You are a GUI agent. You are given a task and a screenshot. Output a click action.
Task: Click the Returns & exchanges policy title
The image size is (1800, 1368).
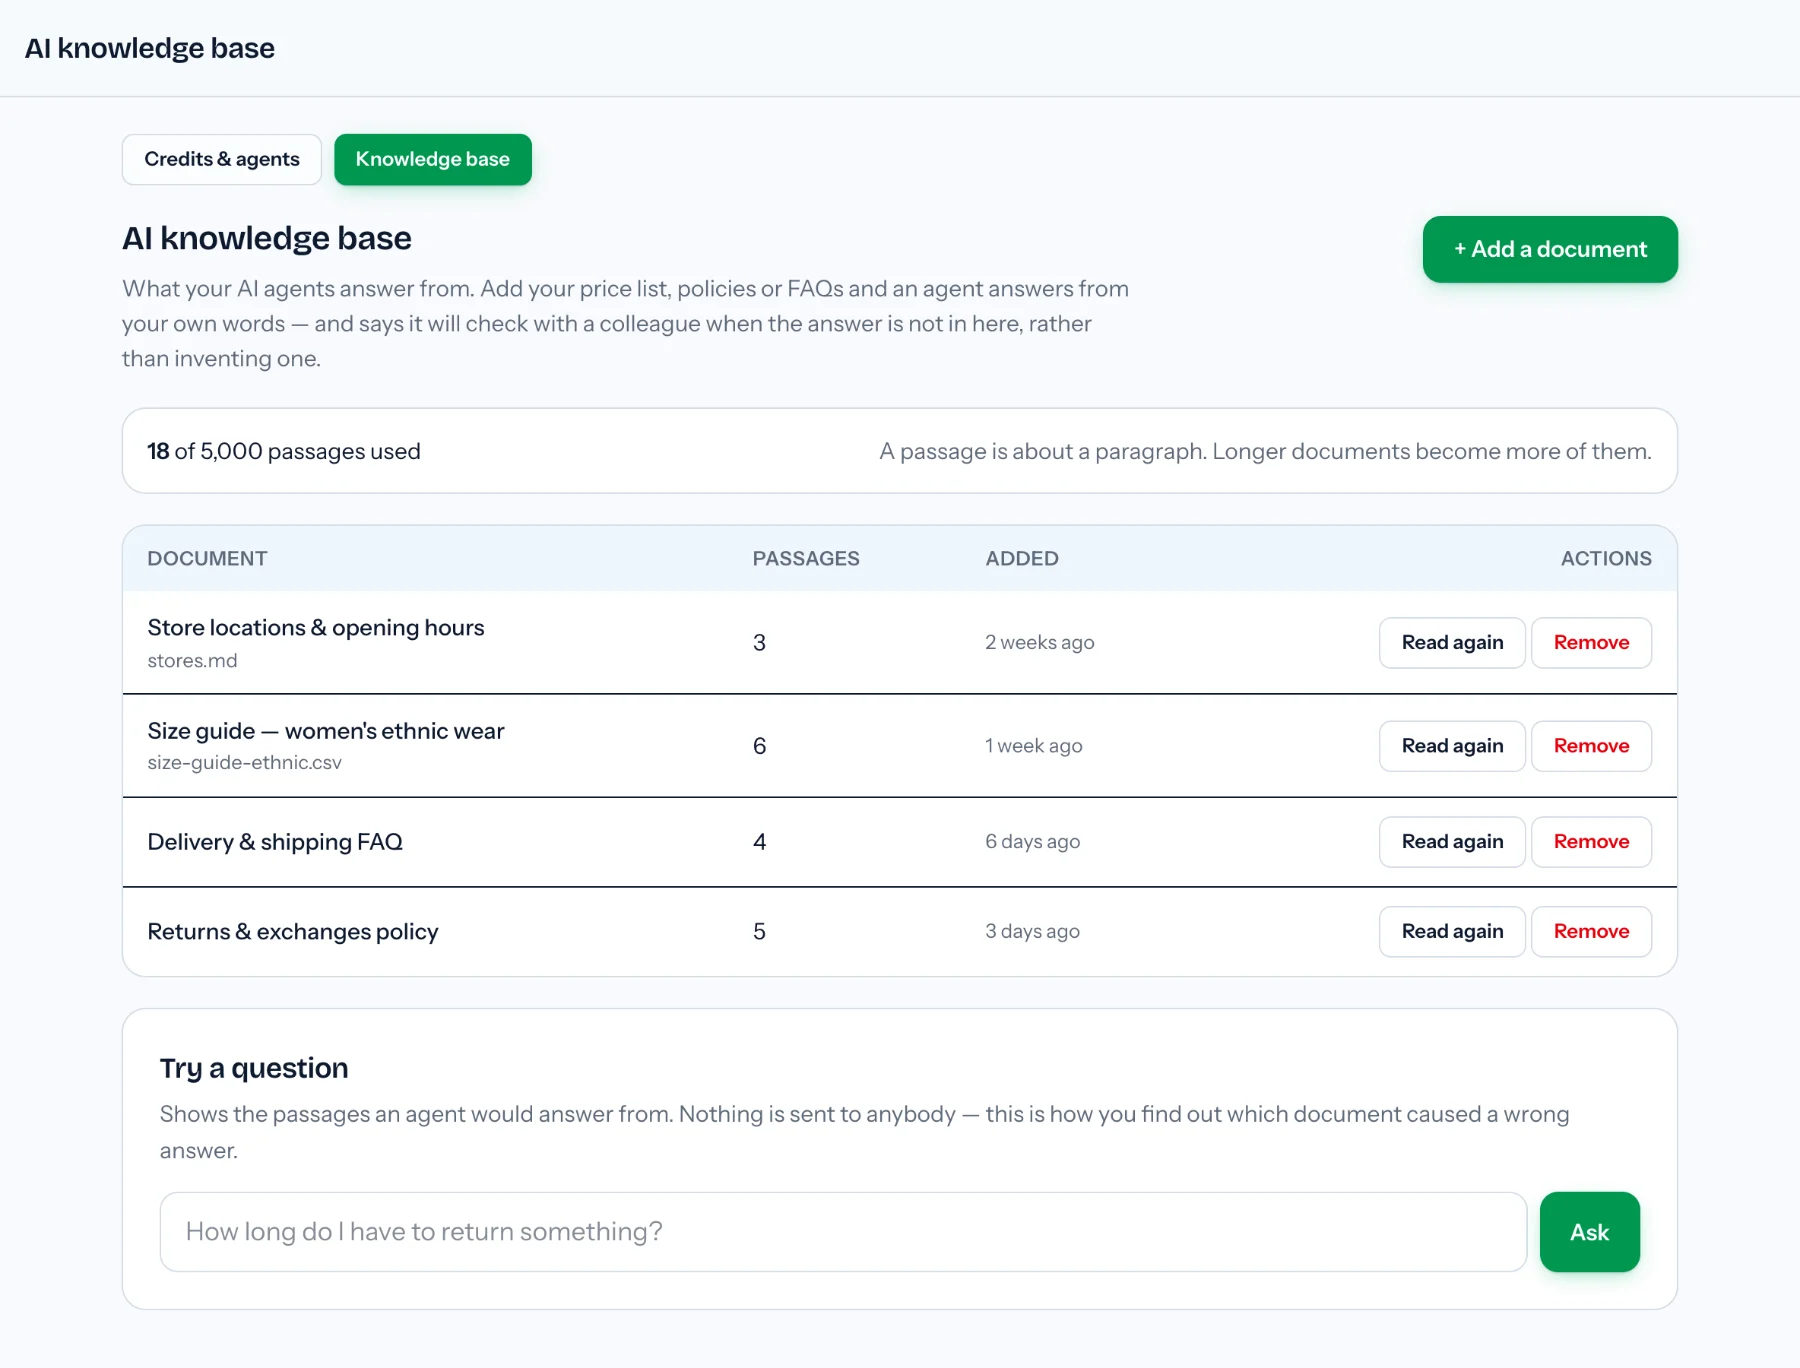click(x=293, y=932)
